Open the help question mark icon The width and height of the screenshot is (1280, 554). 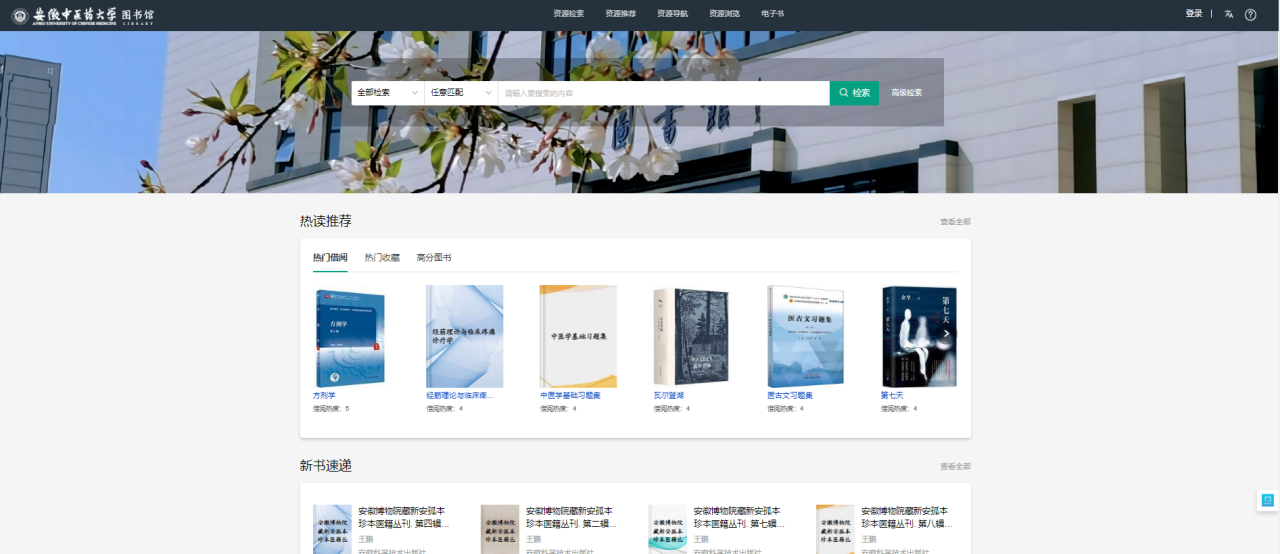coord(1250,14)
